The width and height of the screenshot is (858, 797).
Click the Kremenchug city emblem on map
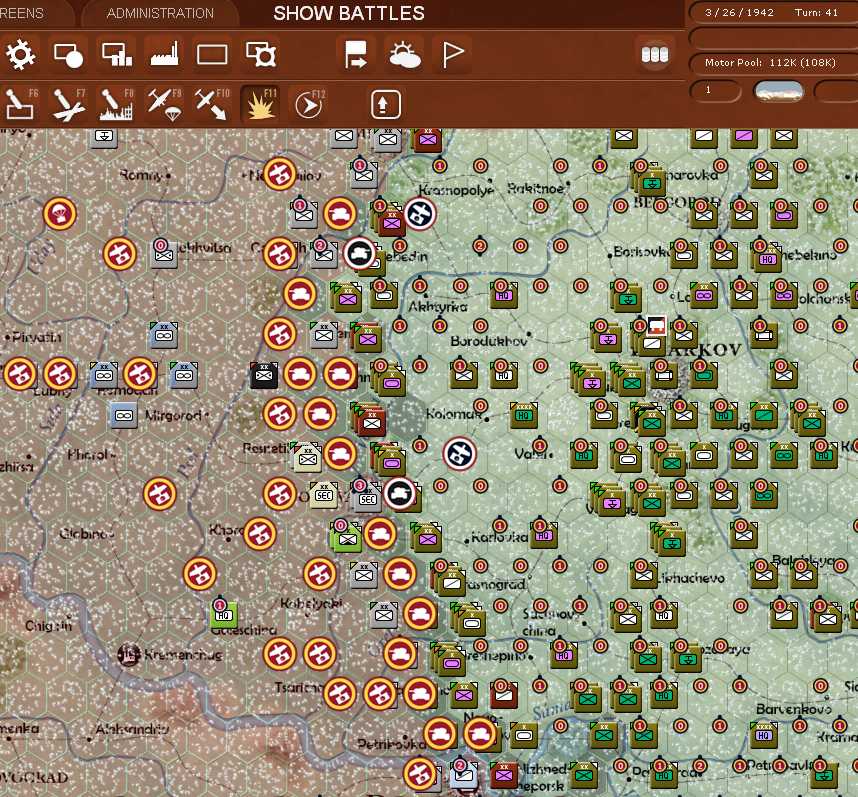tap(129, 655)
